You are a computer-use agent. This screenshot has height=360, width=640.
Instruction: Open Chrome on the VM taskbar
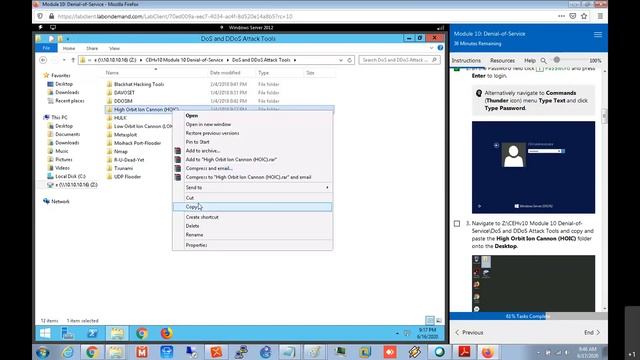point(142,333)
